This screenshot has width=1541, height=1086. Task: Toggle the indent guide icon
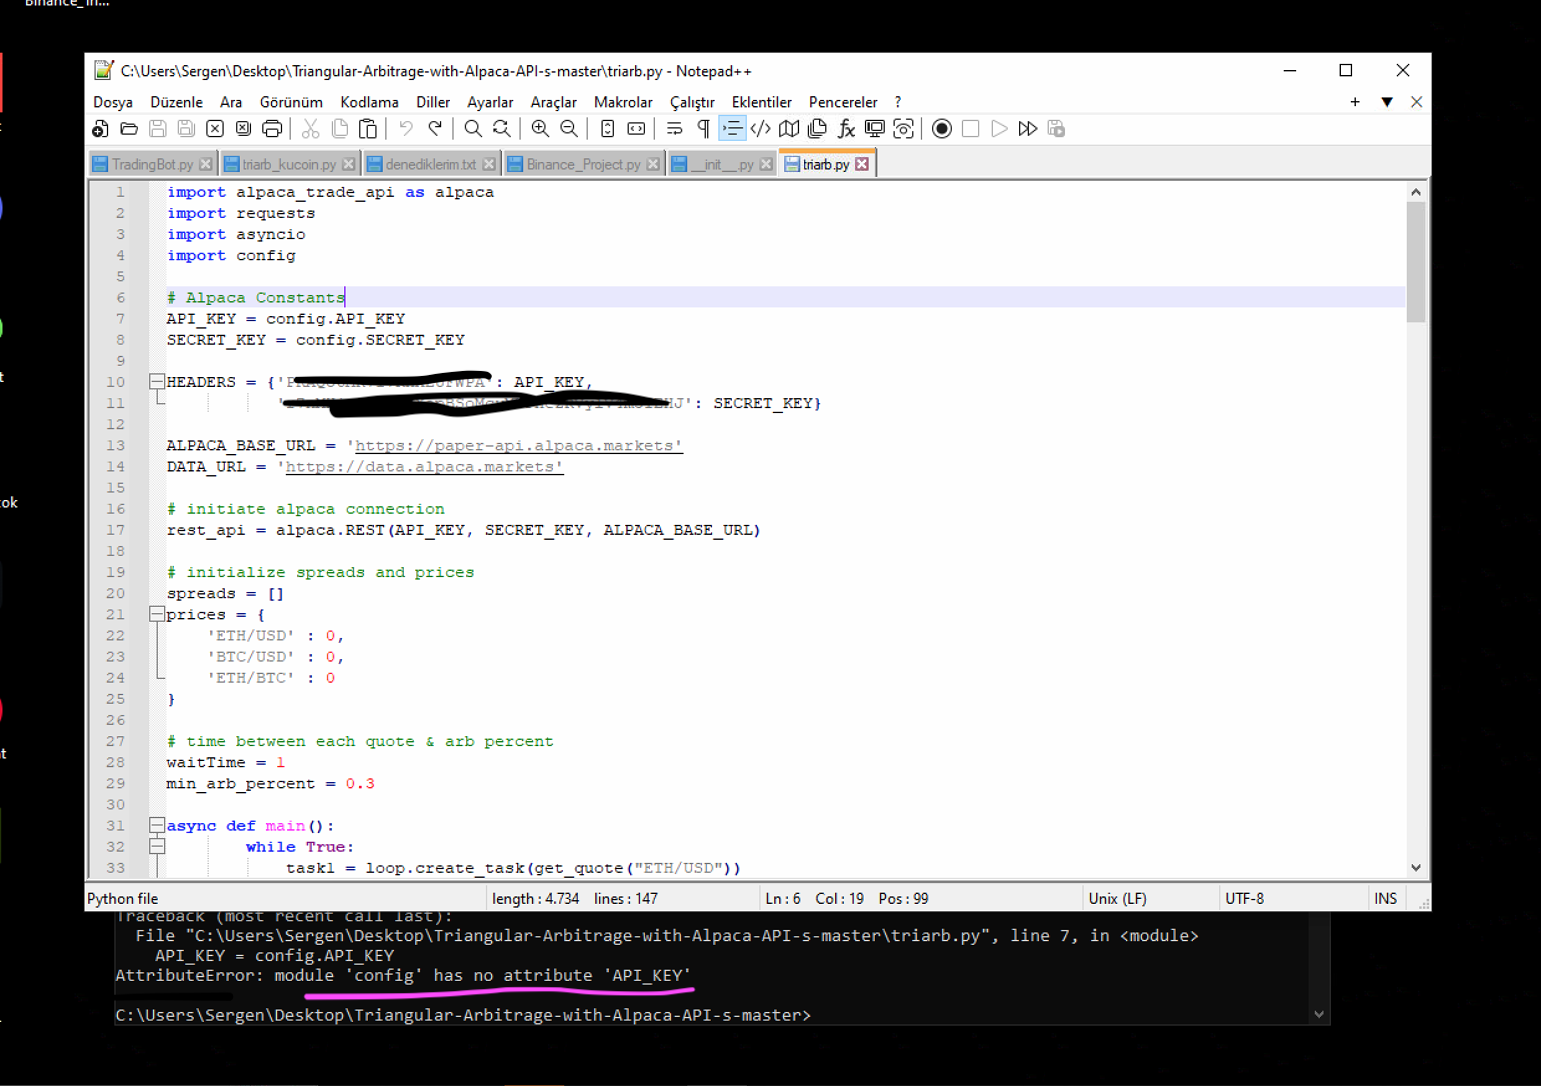click(x=732, y=129)
